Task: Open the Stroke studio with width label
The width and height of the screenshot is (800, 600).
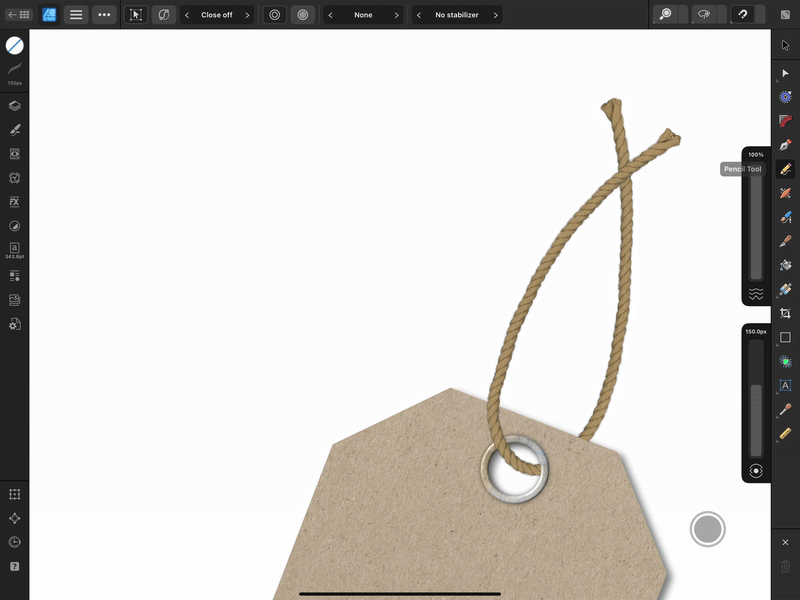Action: point(14,73)
